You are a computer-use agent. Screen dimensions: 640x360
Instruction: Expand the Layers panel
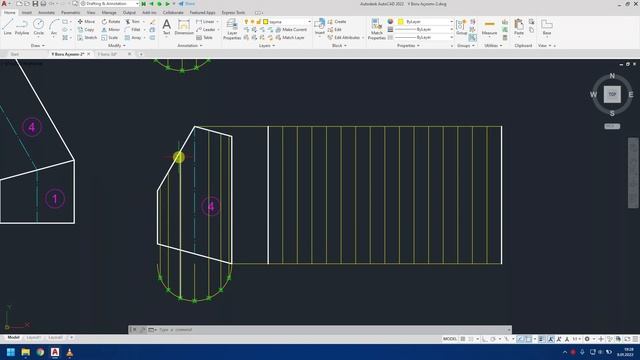click(x=267, y=46)
